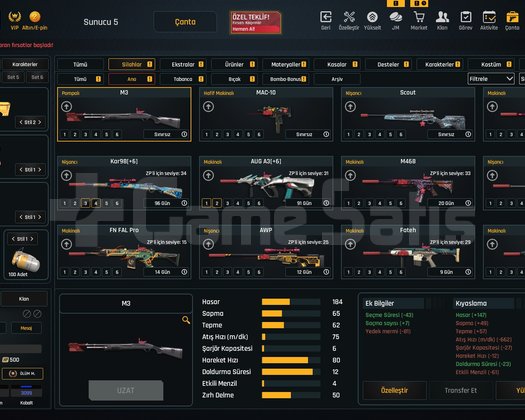Switch to the Ekstralar tab
Image resolution: width=525 pixels, height=420 pixels.
pyautogui.click(x=183, y=64)
